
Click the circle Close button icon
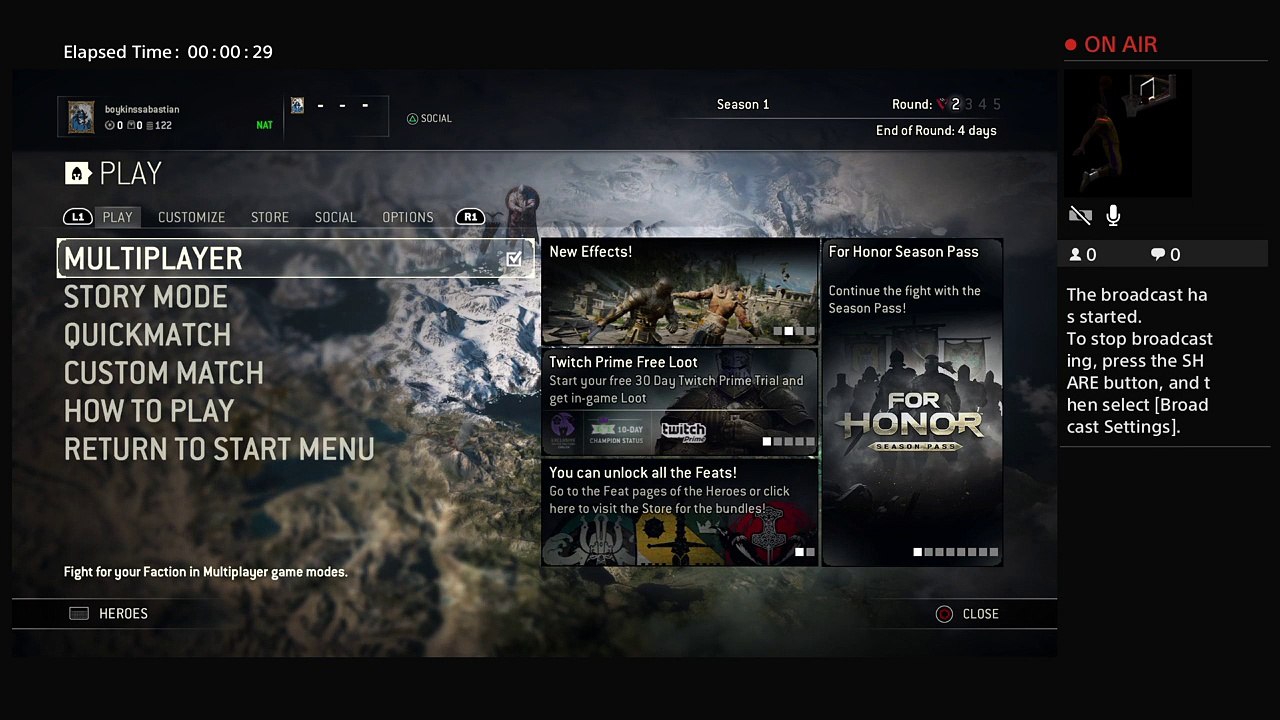[x=944, y=614]
